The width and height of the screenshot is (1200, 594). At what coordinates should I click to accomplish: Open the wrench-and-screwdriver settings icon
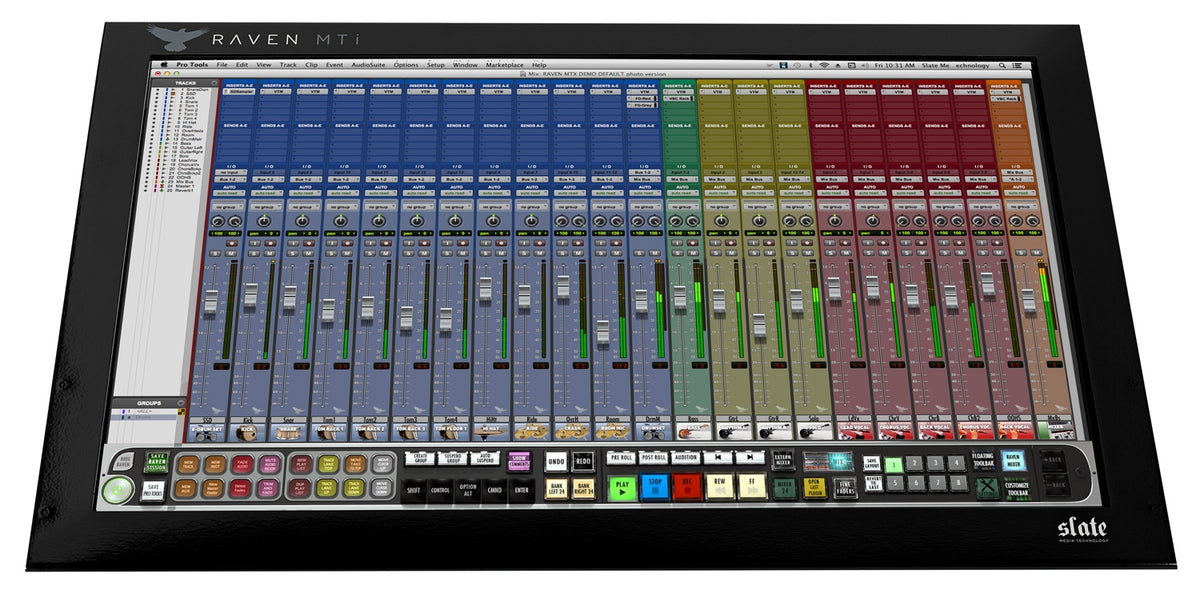coord(988,488)
